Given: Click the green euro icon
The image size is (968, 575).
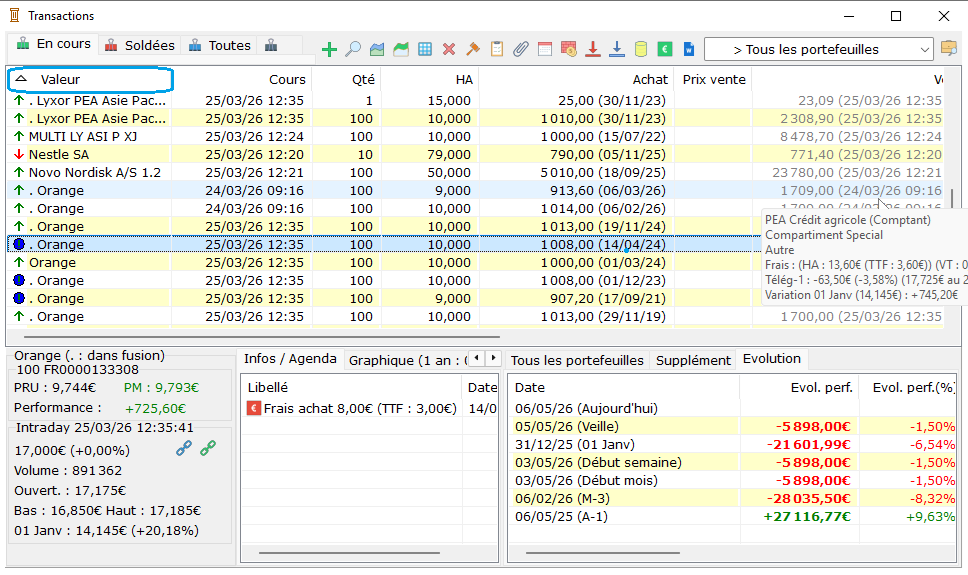Looking at the screenshot, I should click(x=665, y=49).
